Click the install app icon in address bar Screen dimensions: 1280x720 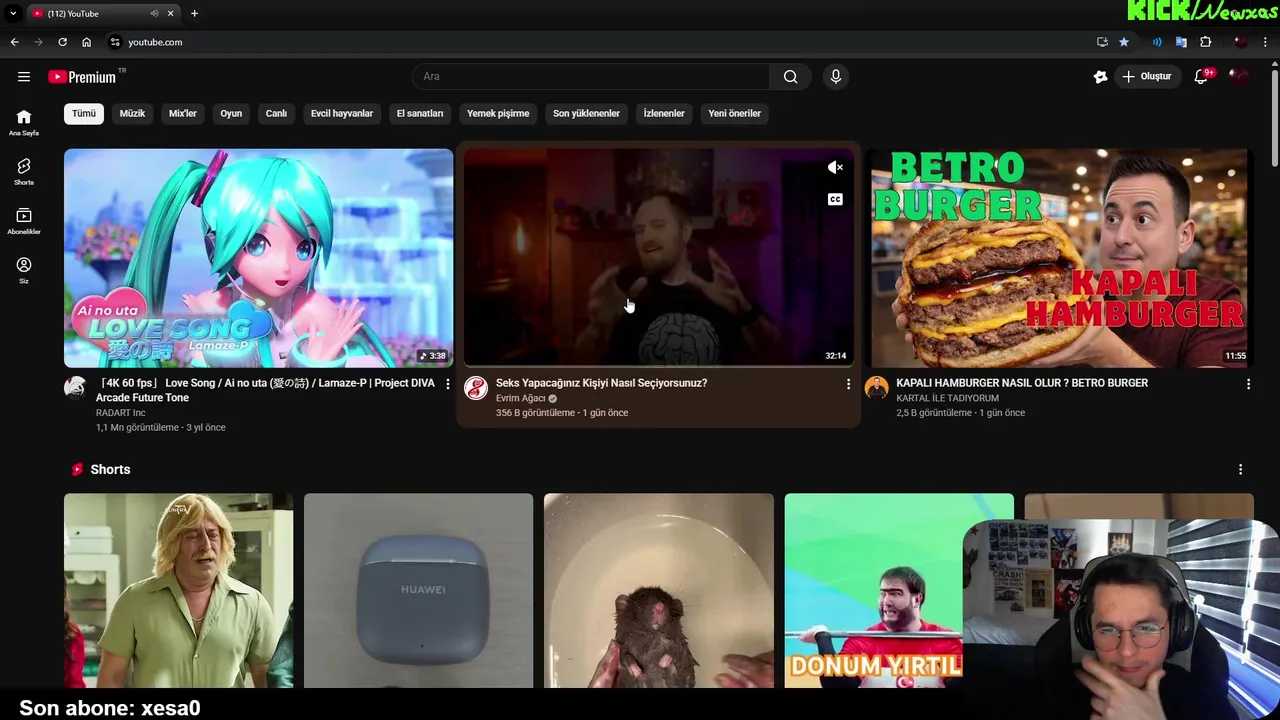pos(1102,42)
